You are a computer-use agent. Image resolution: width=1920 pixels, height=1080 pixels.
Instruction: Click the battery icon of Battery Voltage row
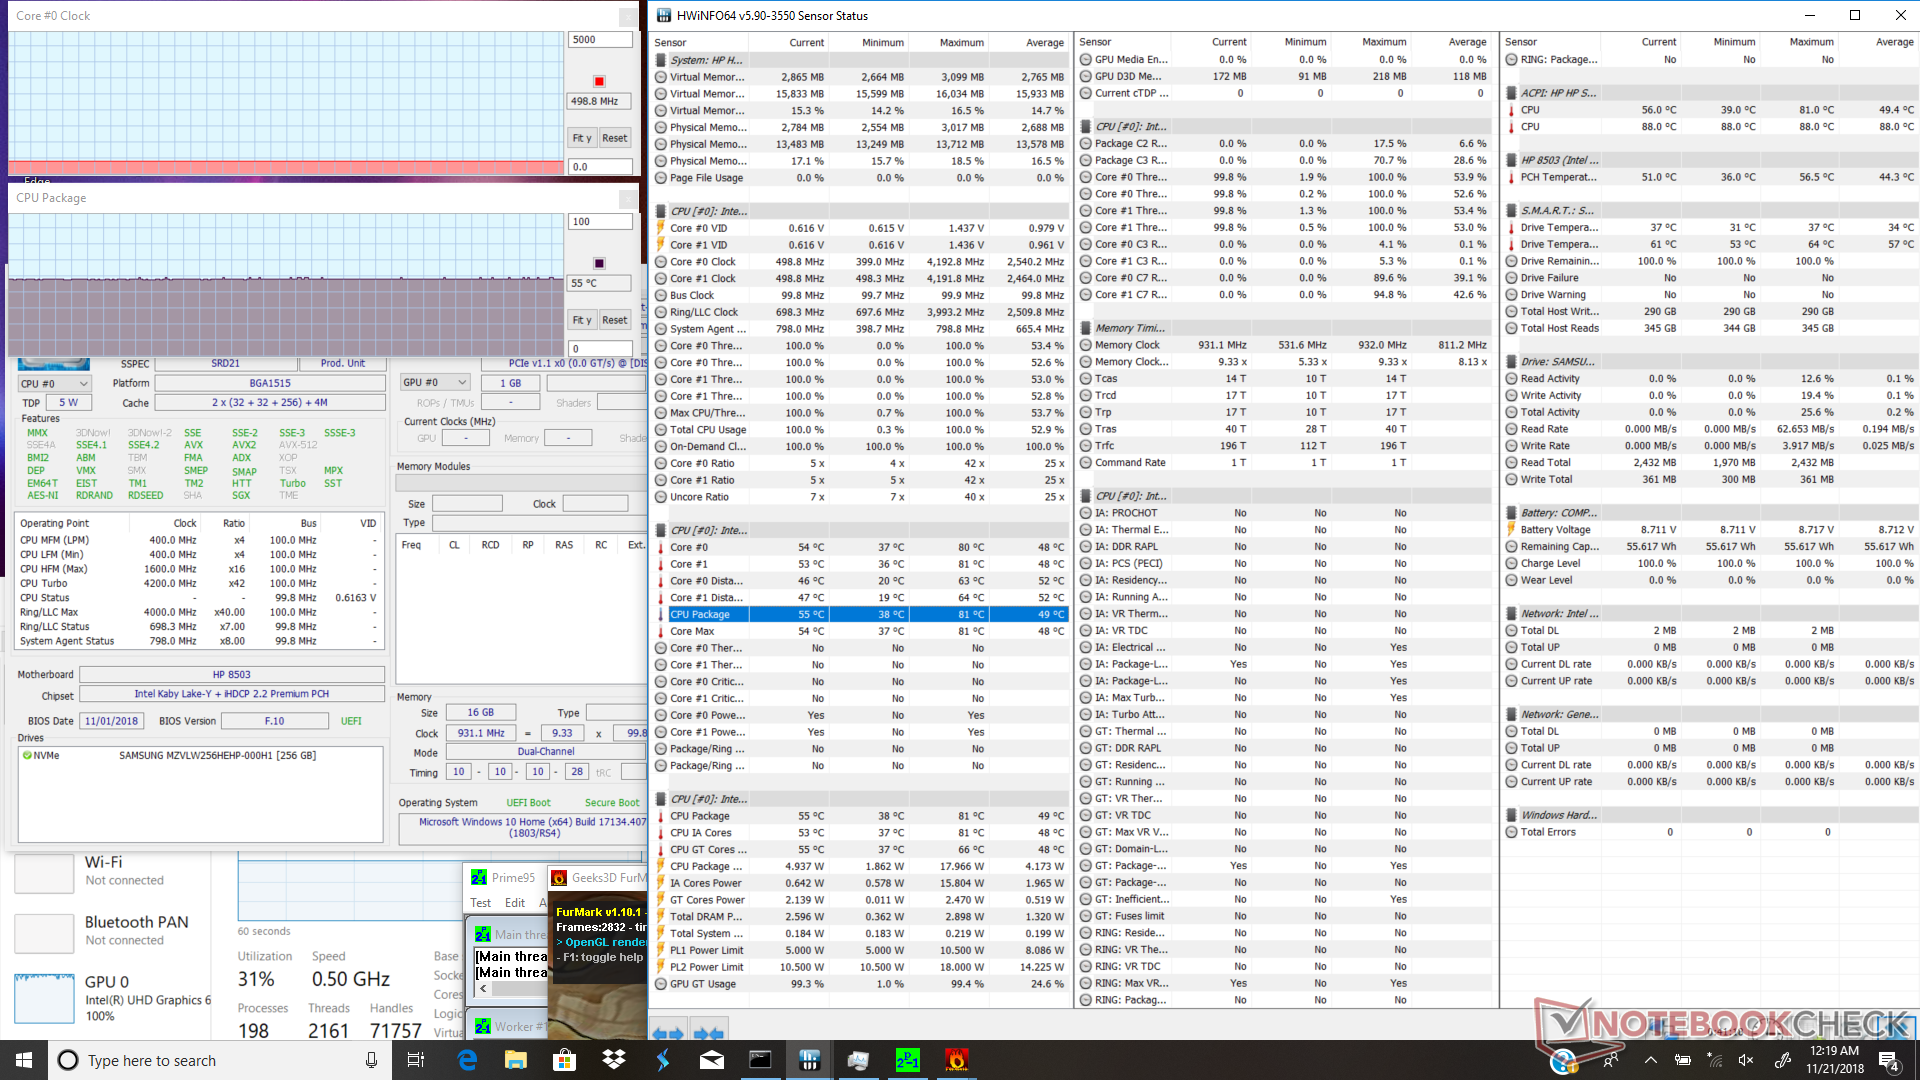pos(1511,530)
